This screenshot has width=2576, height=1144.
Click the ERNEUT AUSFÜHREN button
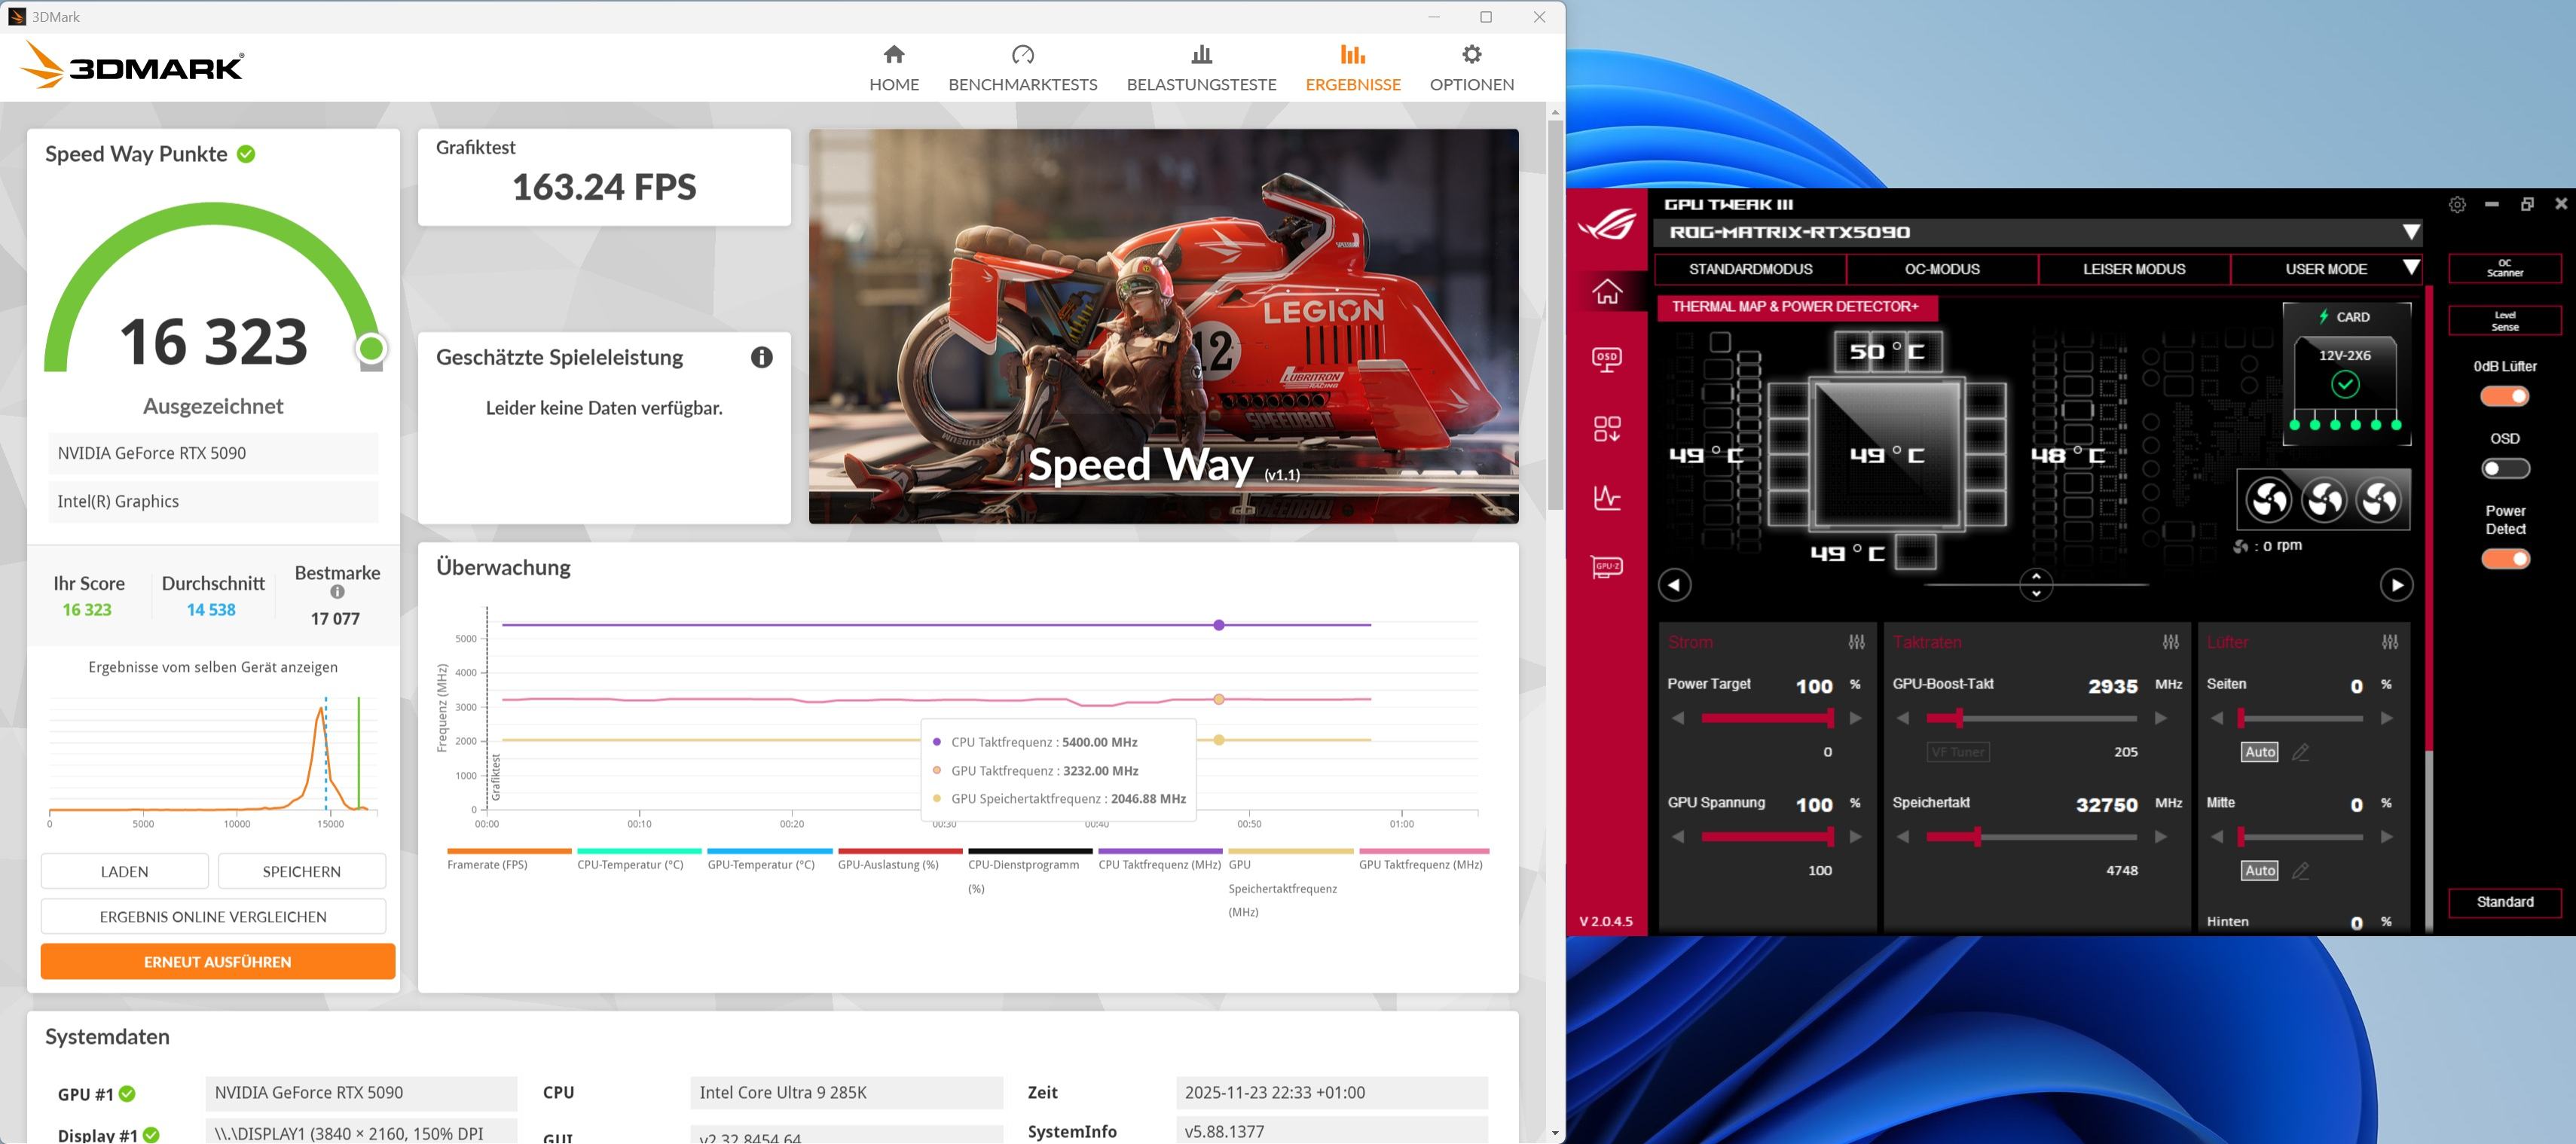click(217, 961)
